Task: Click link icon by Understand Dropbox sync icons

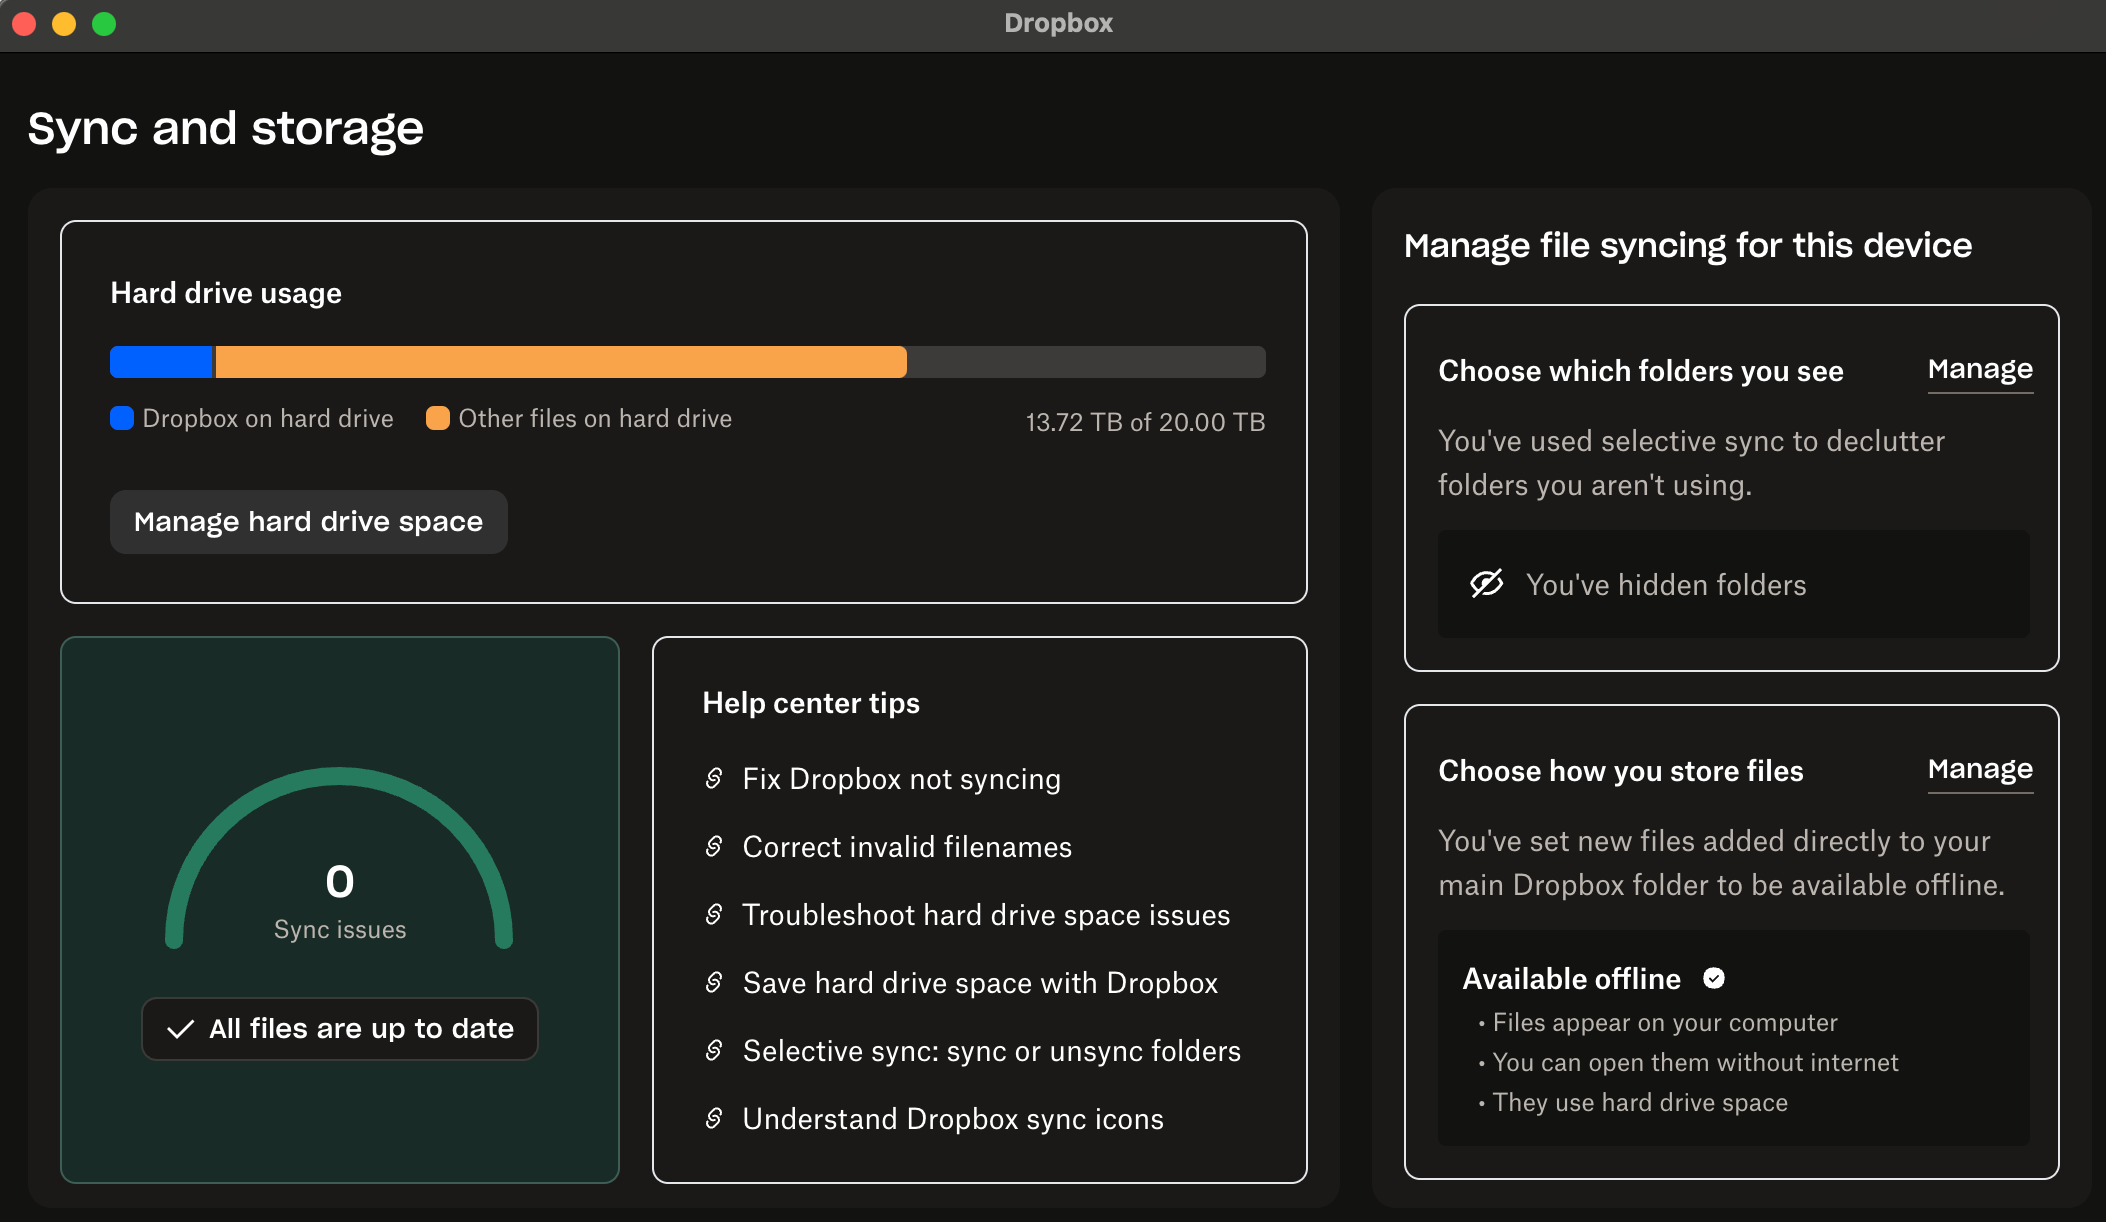Action: click(x=714, y=1118)
